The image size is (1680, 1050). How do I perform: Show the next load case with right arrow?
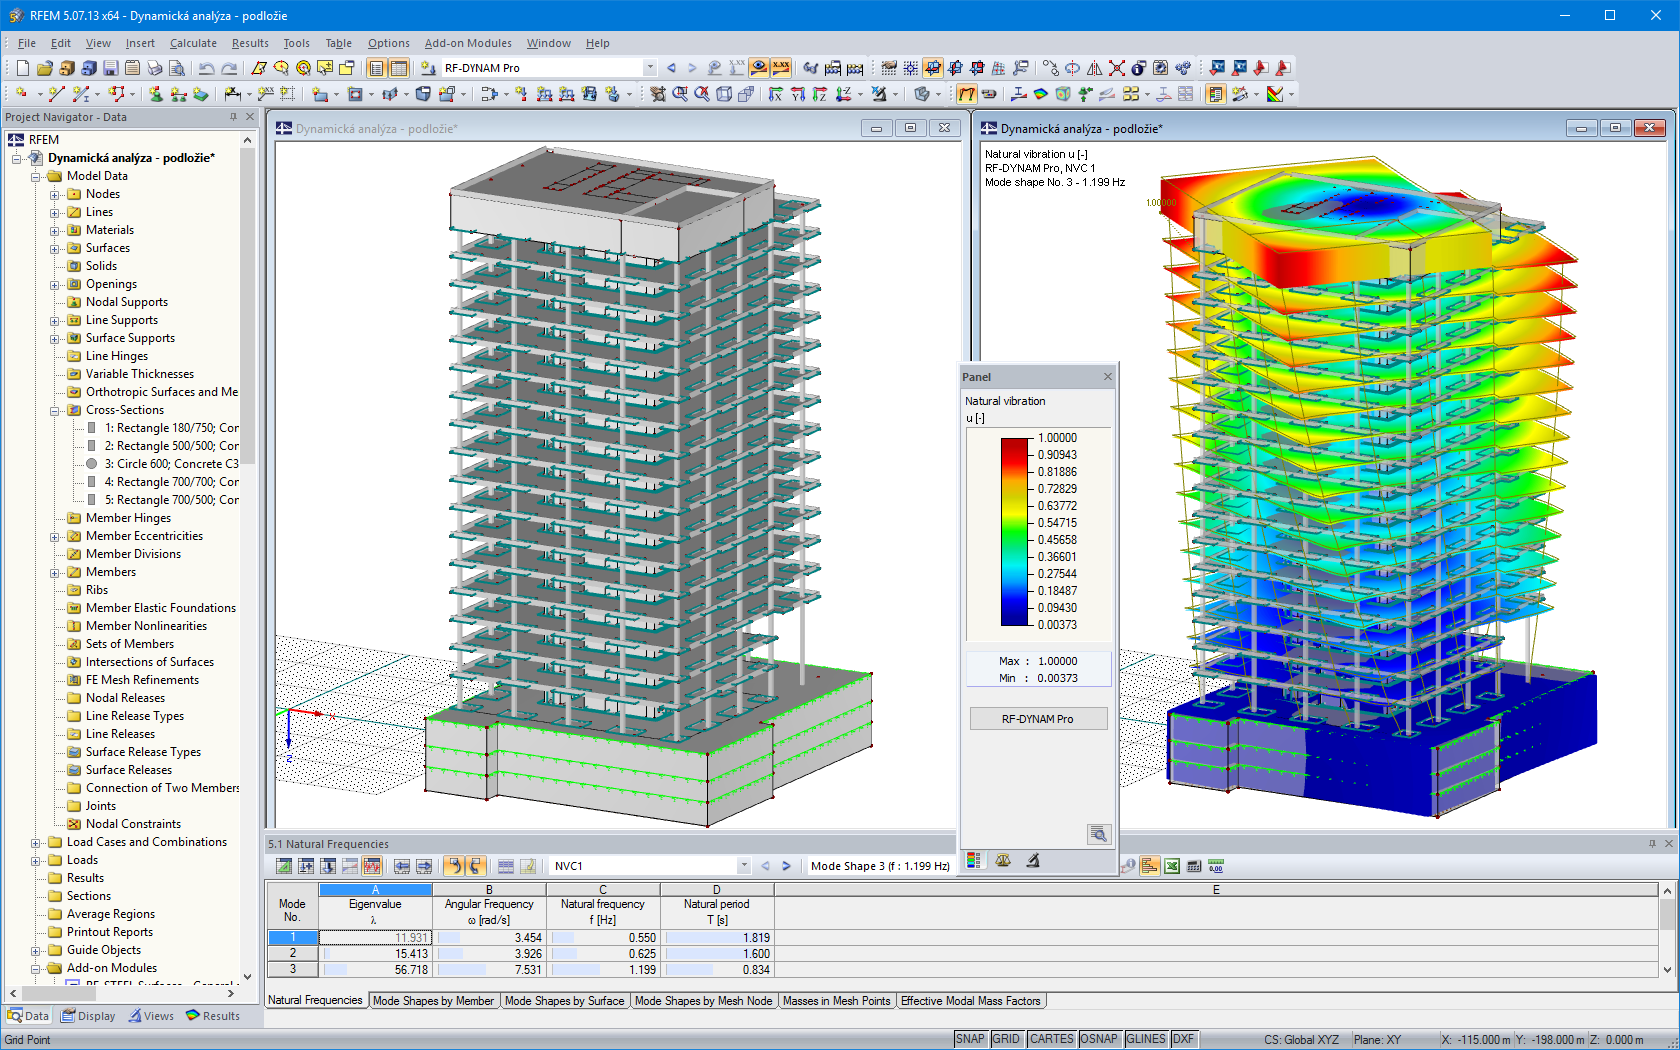(692, 68)
